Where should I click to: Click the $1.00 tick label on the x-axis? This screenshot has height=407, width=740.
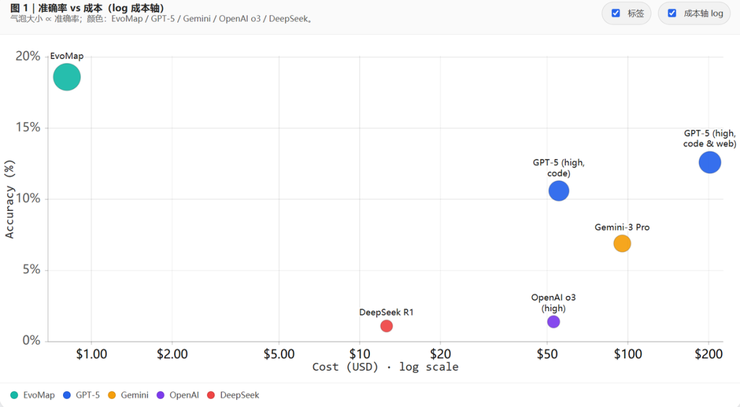[92, 354]
